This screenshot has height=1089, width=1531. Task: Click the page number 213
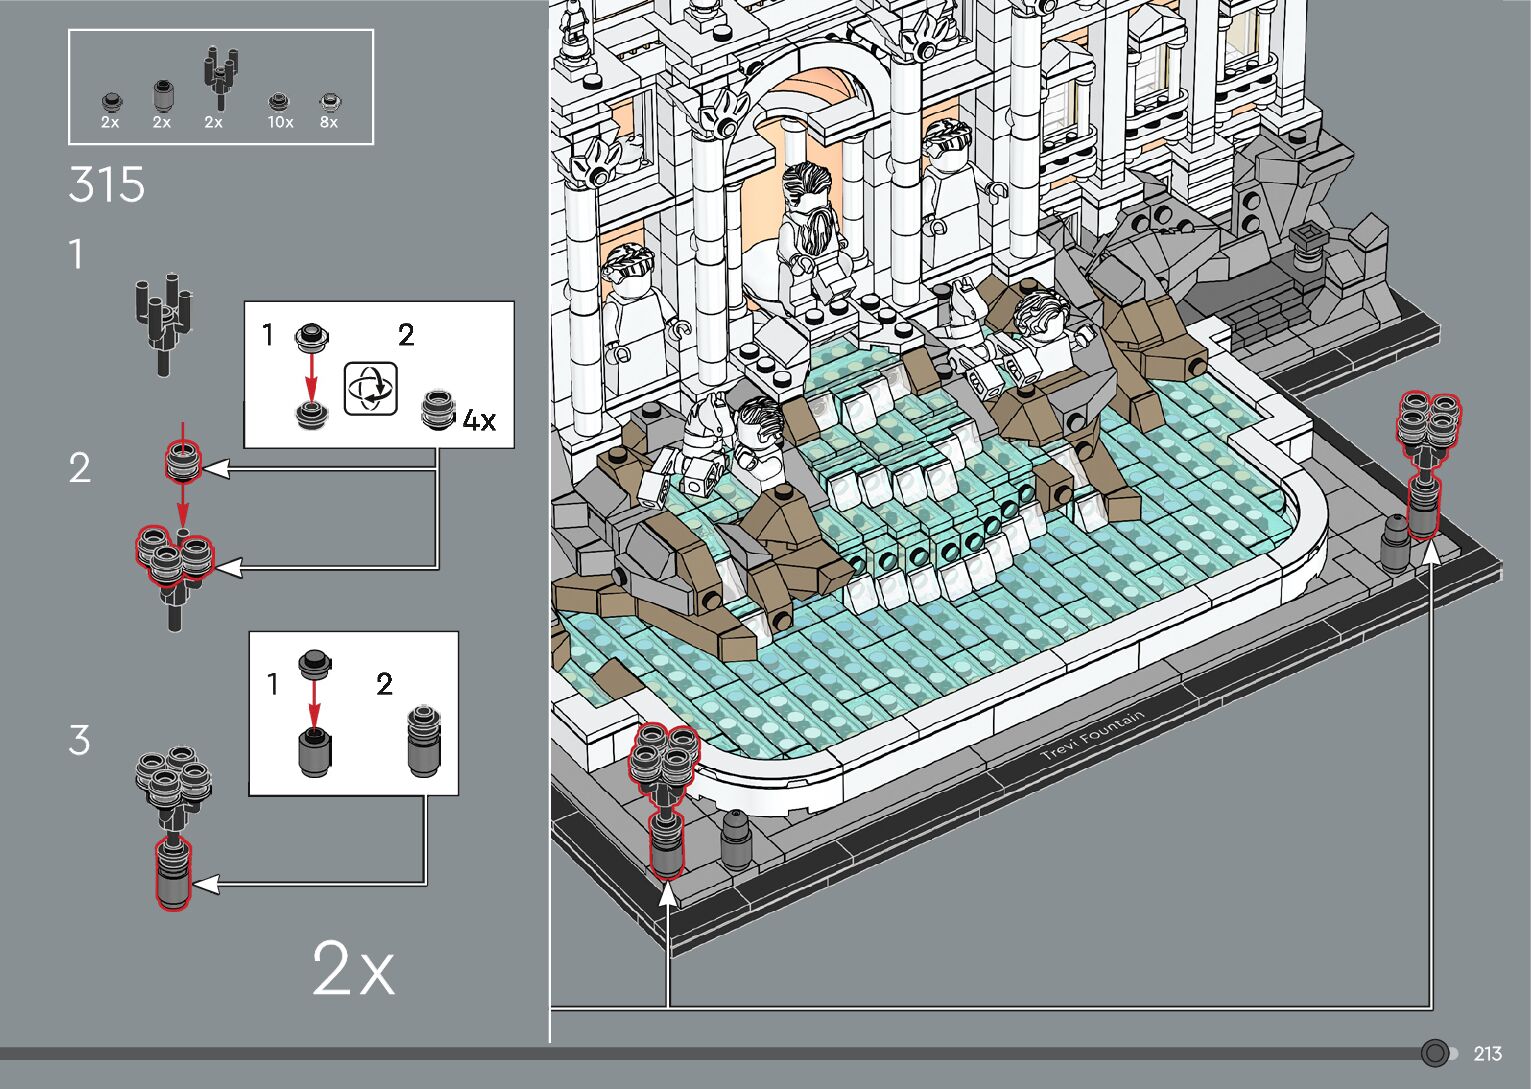[1487, 1054]
